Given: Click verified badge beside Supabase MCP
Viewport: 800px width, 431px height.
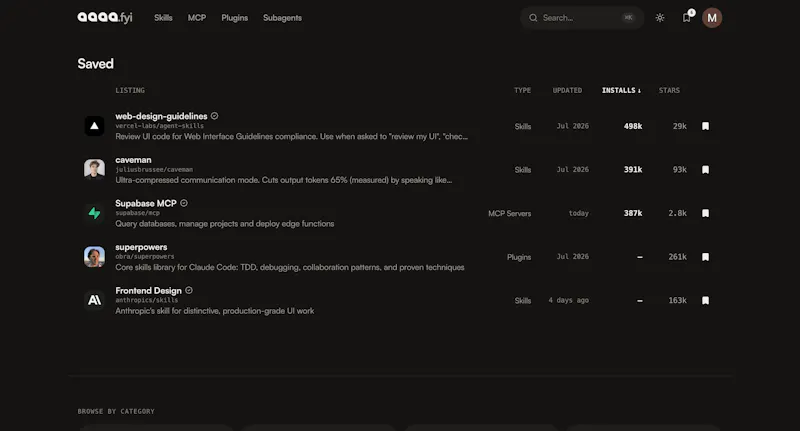Looking at the screenshot, I should pyautogui.click(x=184, y=203).
